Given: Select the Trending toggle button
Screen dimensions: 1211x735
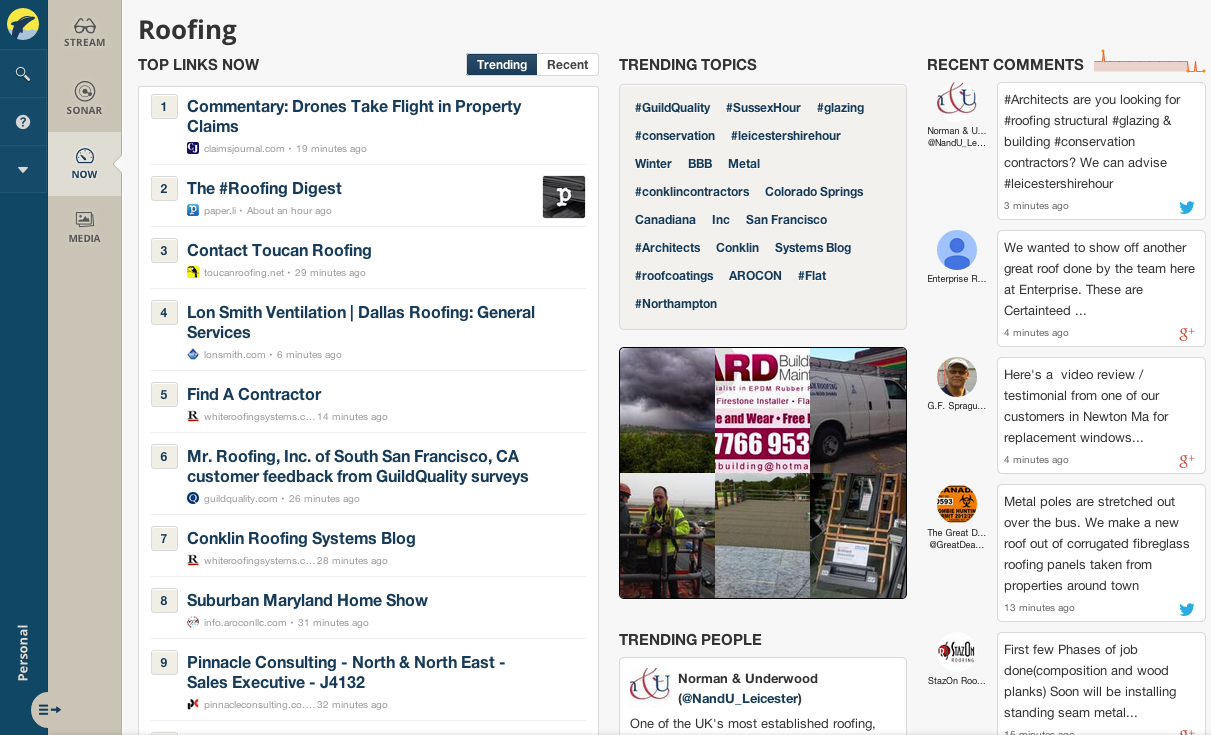Looking at the screenshot, I should 502,65.
